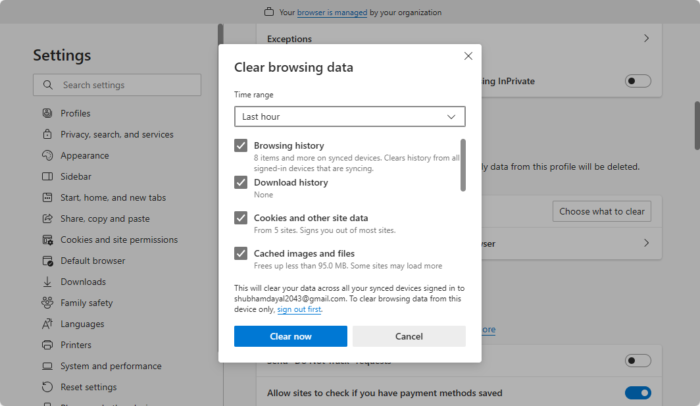700x406 pixels.
Task: Click the Cancel button
Action: [409, 336]
